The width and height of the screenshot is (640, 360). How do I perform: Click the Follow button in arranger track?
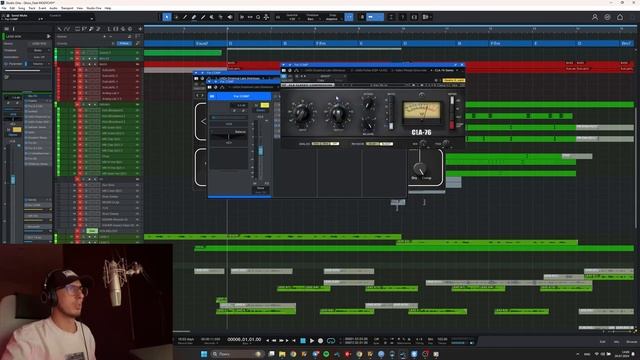(124, 43)
